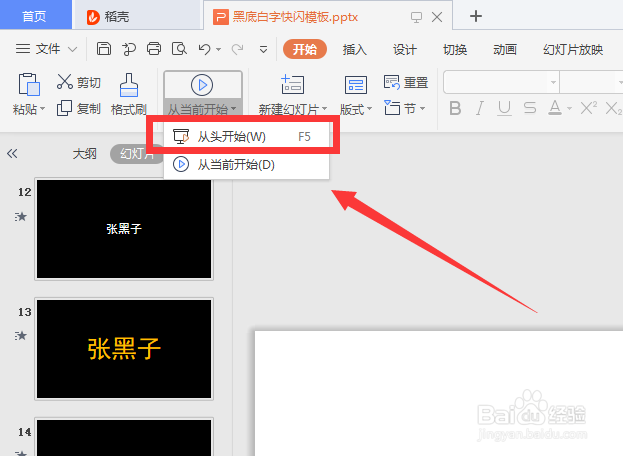Click the Print icon
623x456 pixels.
(154, 49)
